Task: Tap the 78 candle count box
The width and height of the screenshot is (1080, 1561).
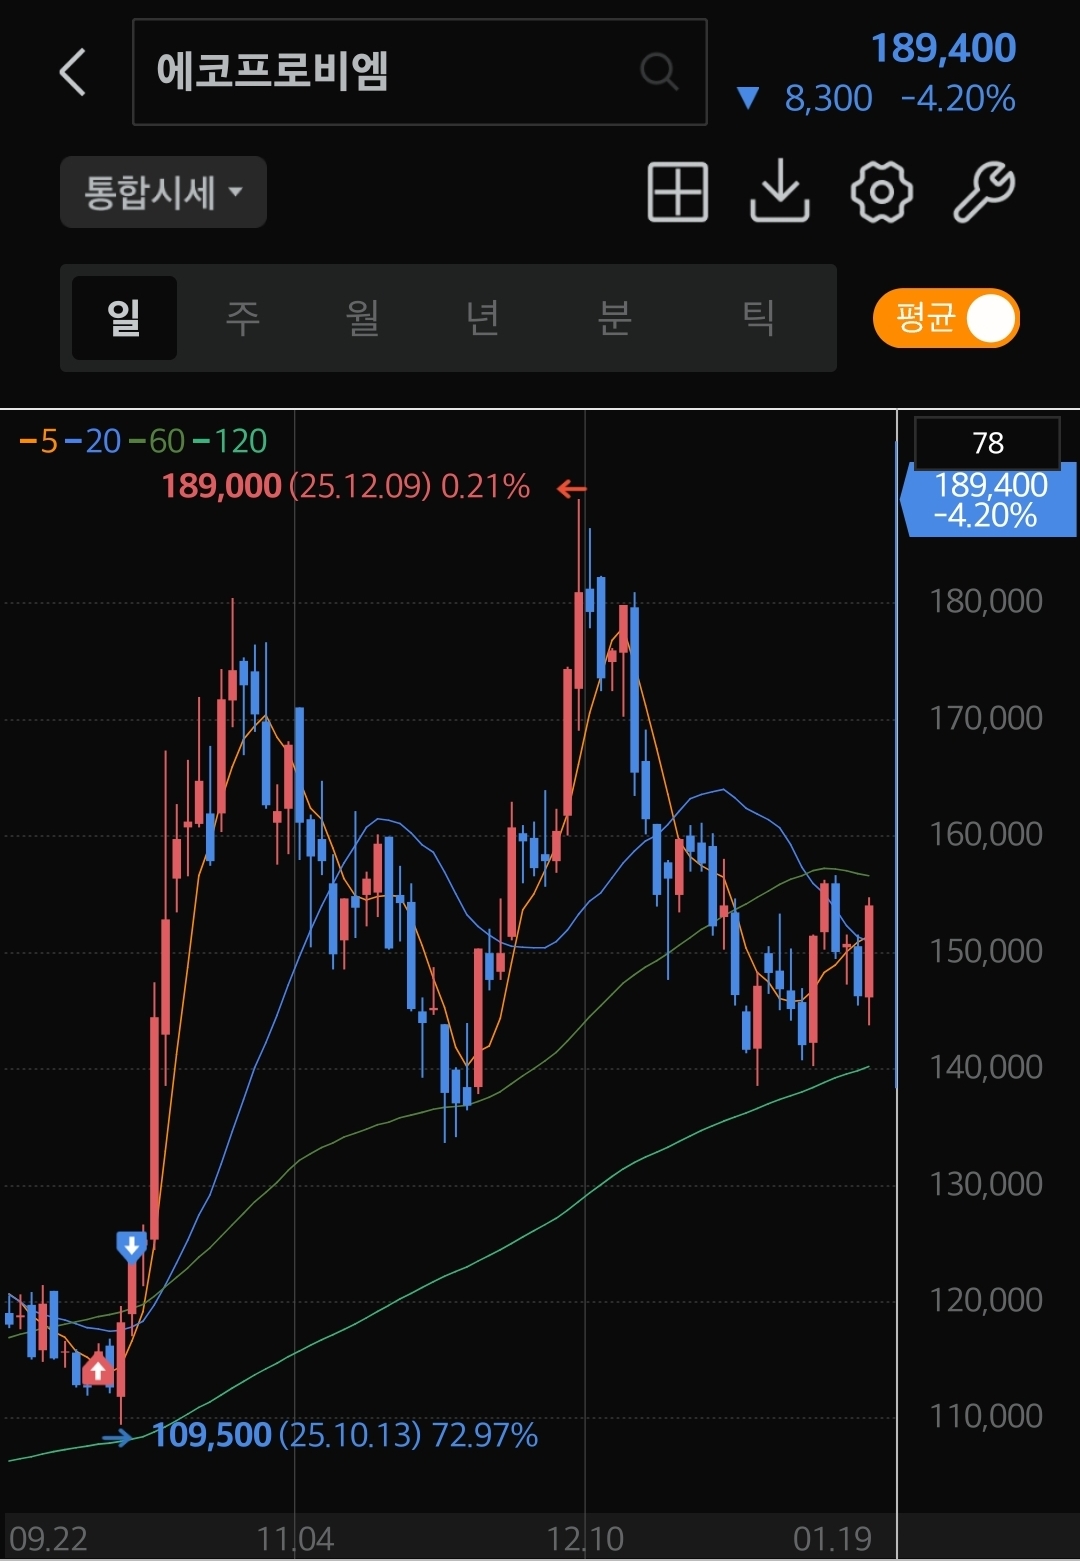Action: 987,442
